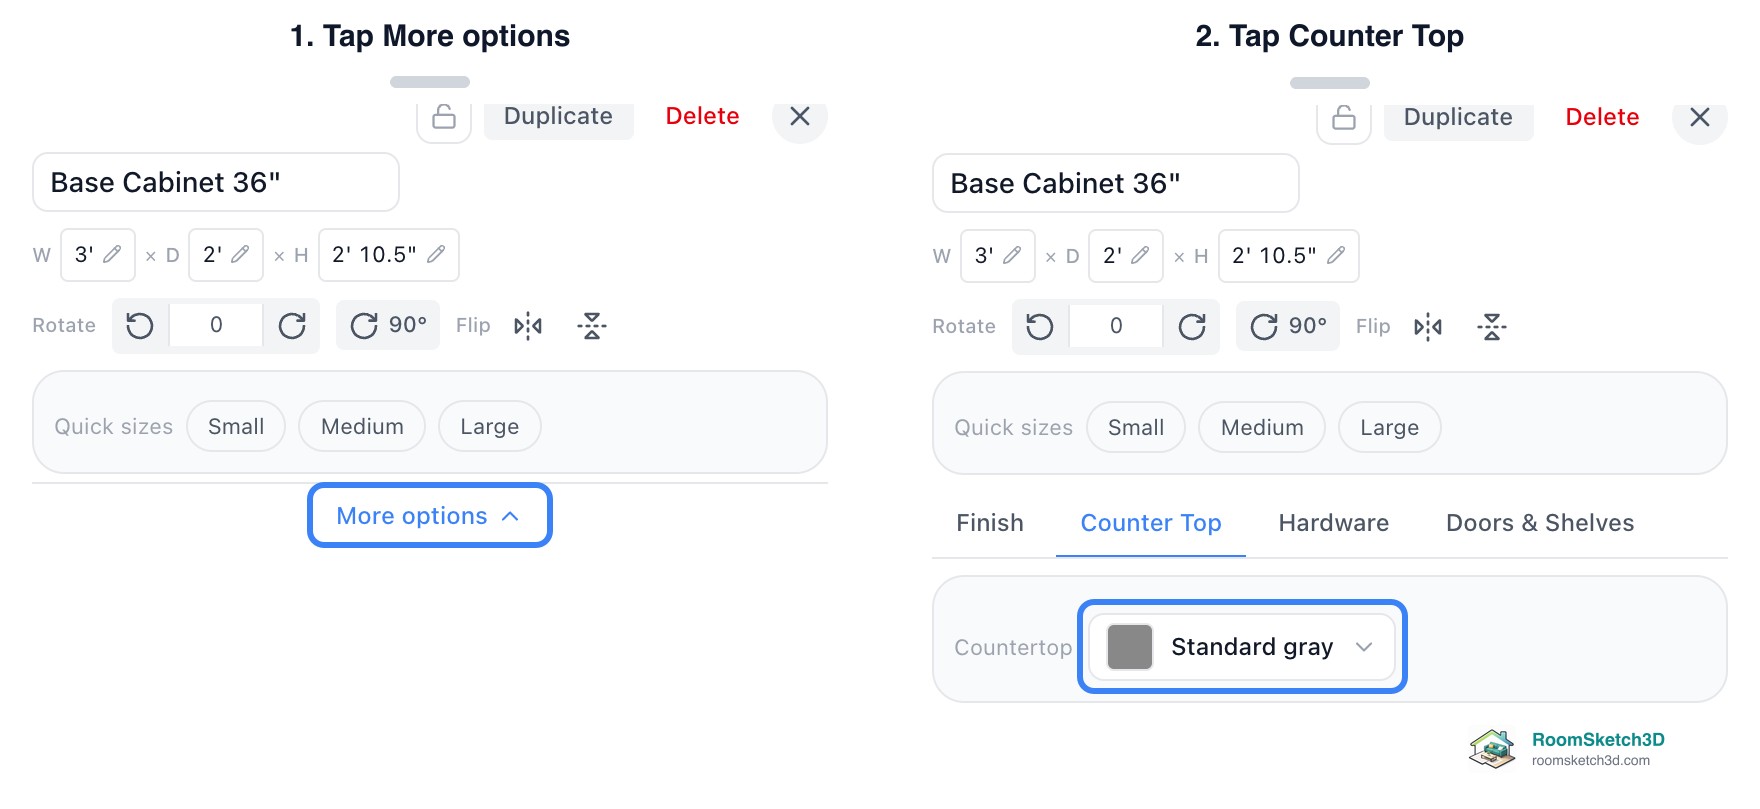Click the rotation angle field in the left panel

(216, 325)
